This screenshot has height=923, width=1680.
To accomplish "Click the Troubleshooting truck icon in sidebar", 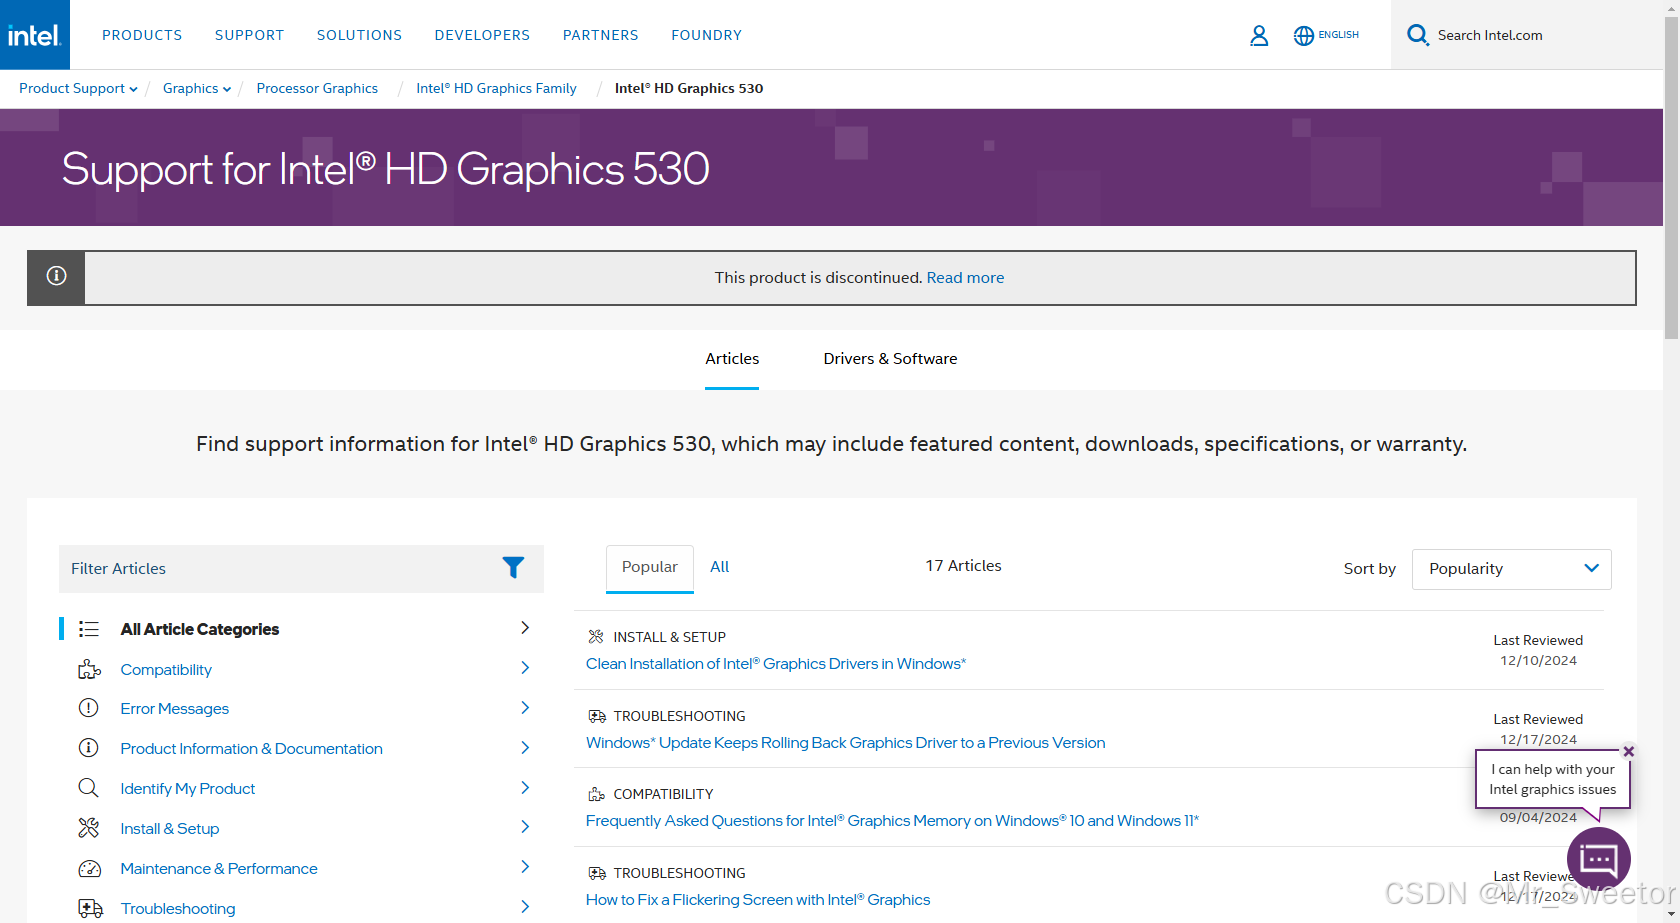I will tap(90, 908).
